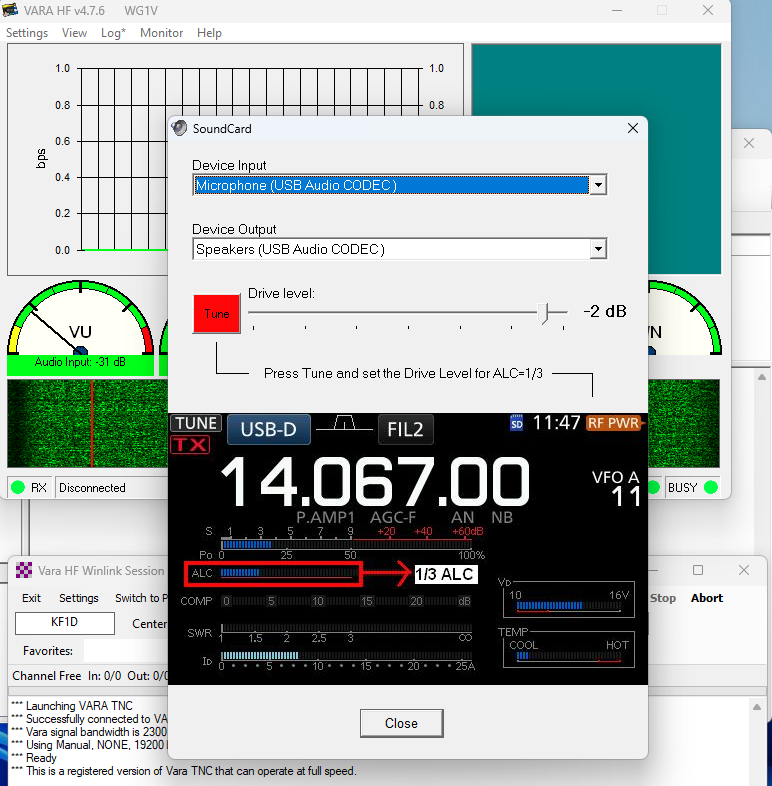The image size is (772, 786).
Task: Click the green RX indicator light
Action: 18,488
